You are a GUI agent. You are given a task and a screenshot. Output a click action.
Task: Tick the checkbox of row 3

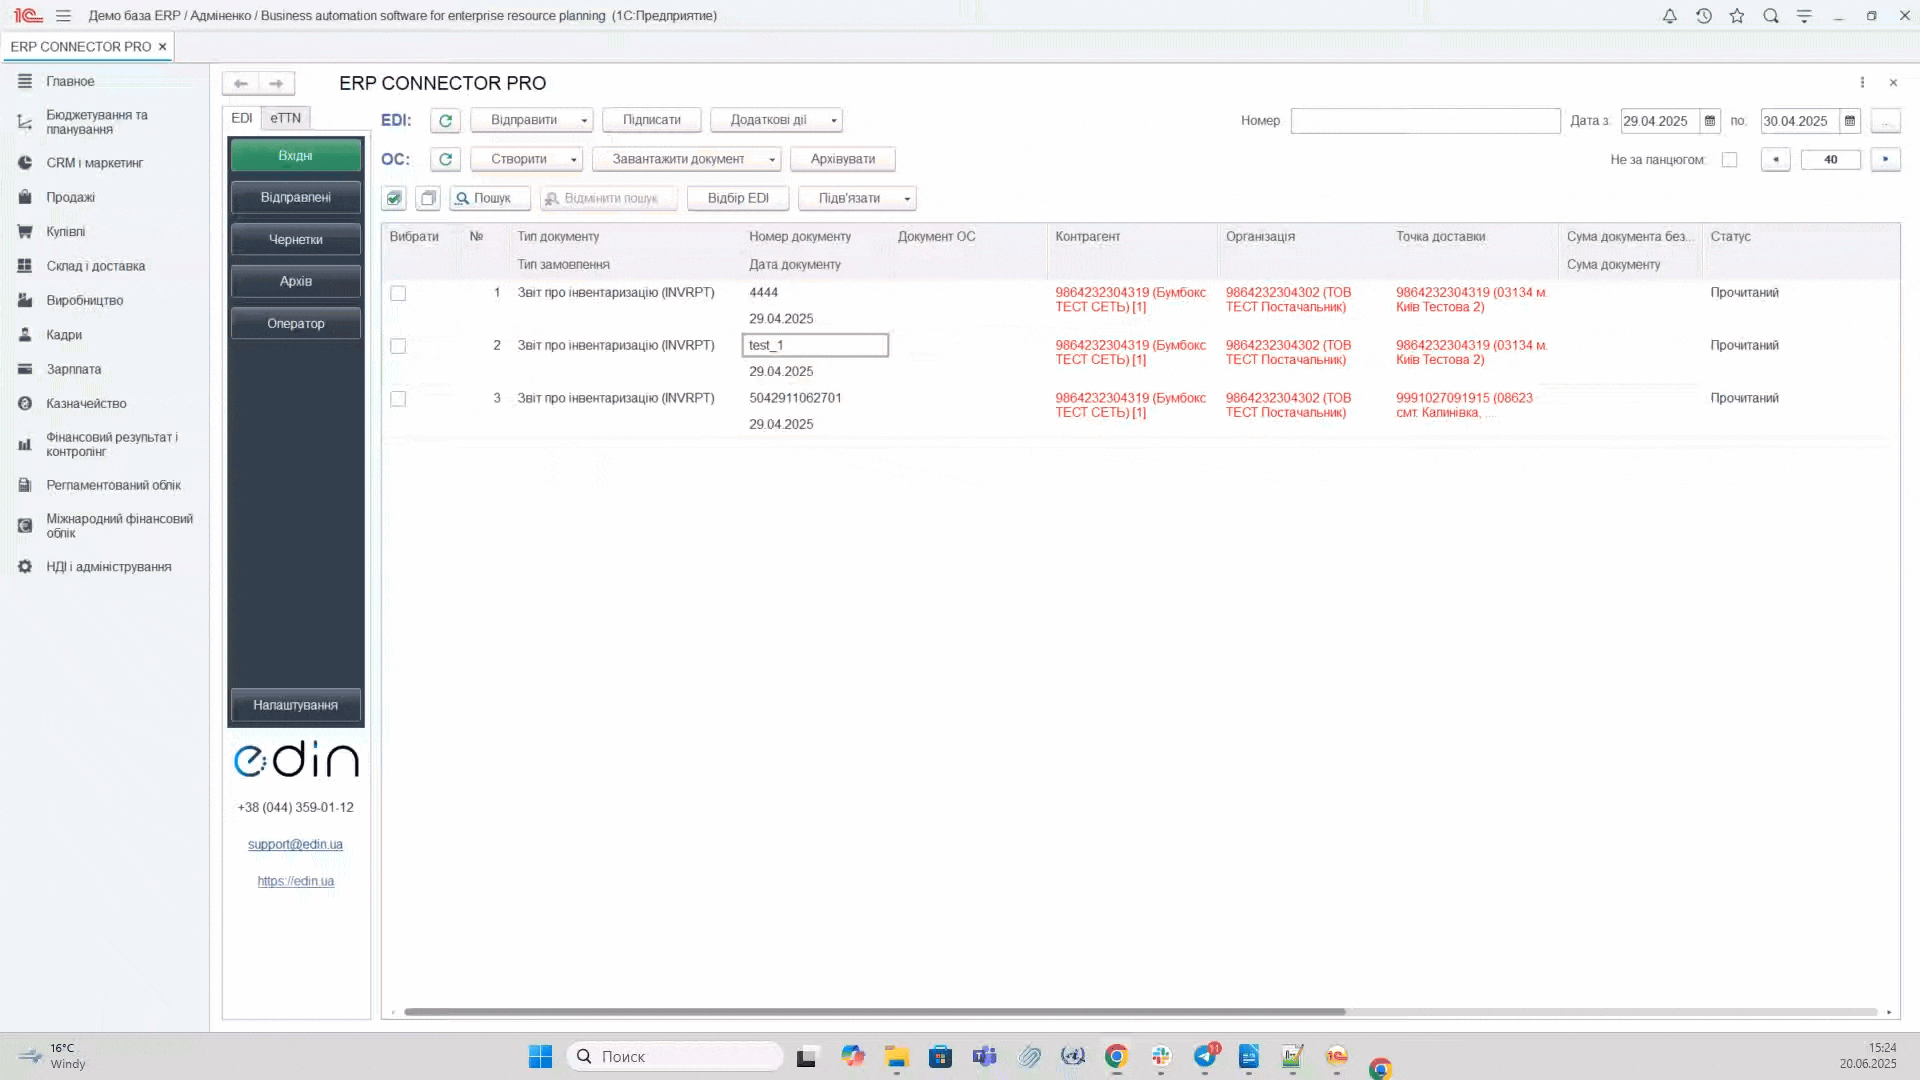398,399
